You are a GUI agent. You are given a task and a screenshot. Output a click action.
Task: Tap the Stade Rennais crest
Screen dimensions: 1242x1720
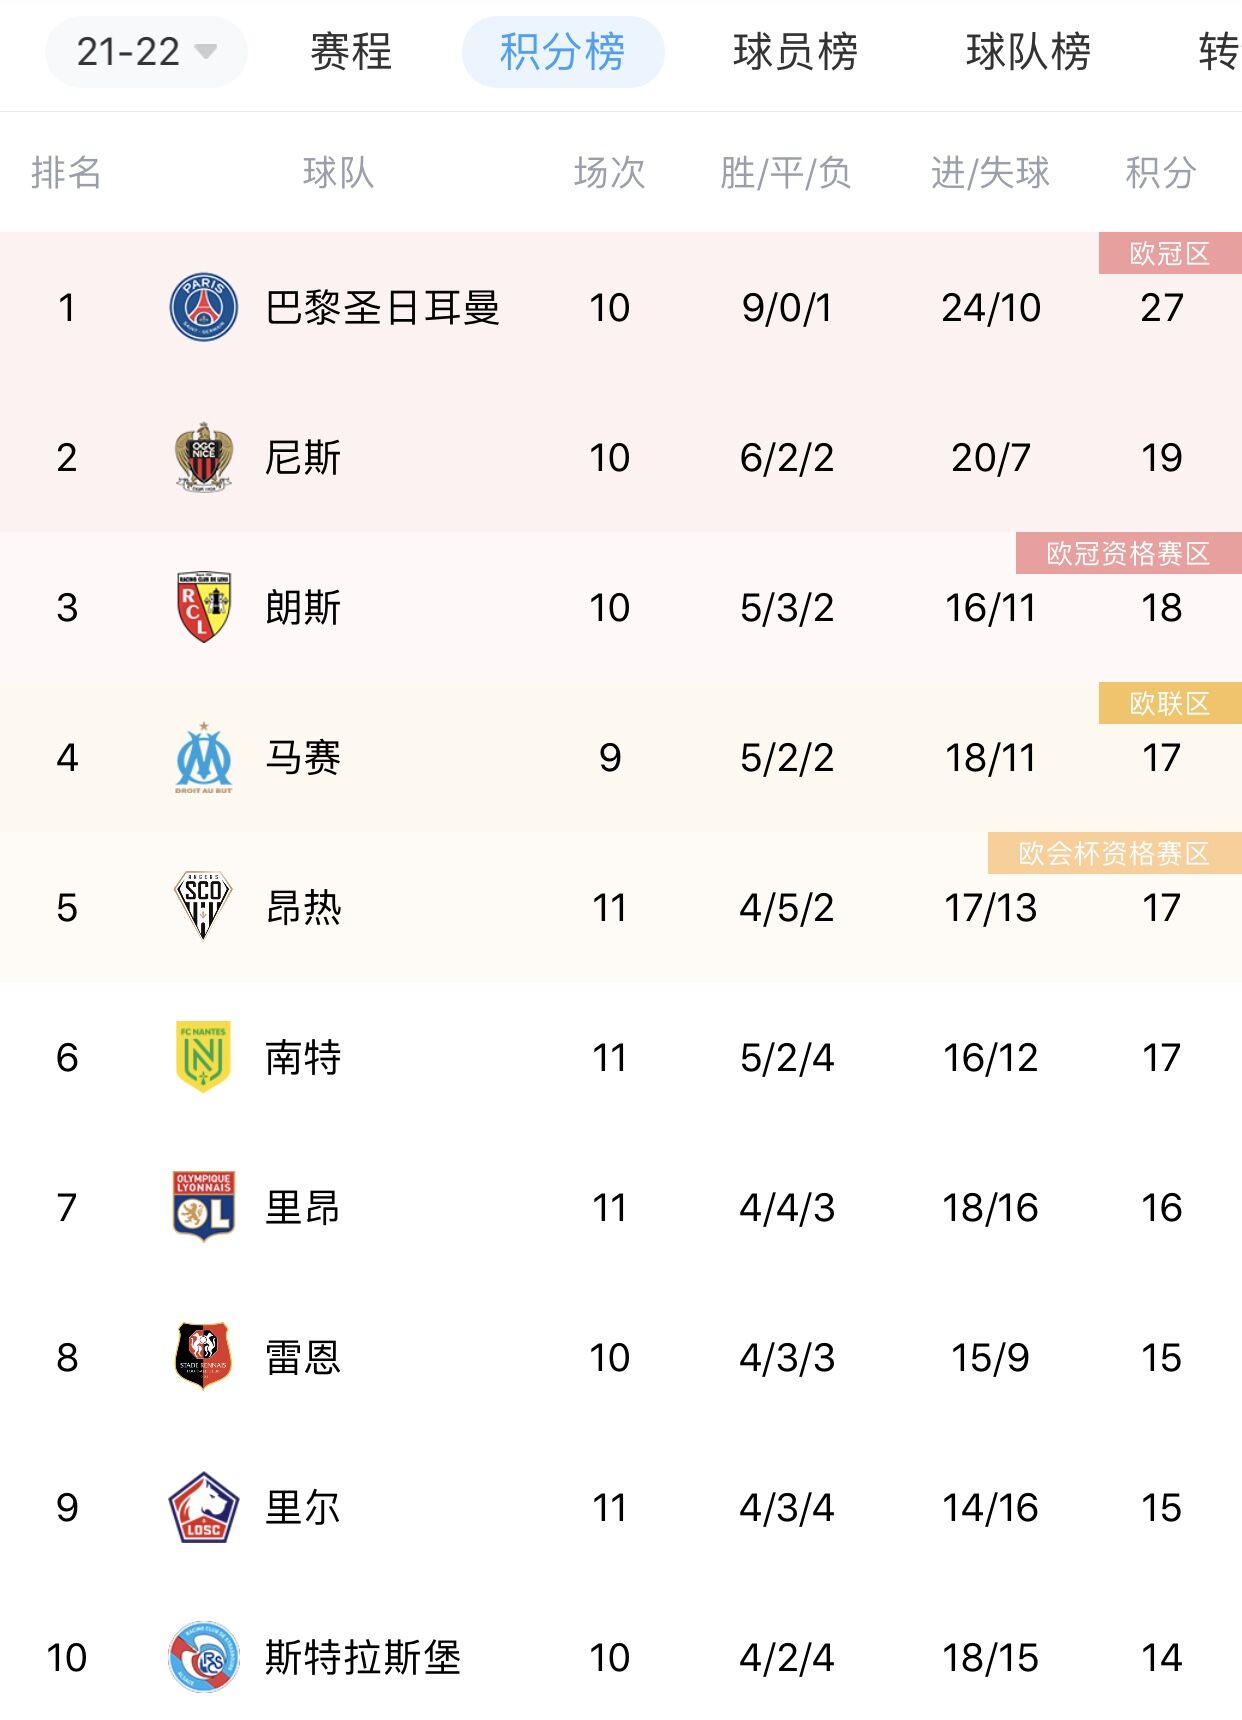pos(204,1357)
